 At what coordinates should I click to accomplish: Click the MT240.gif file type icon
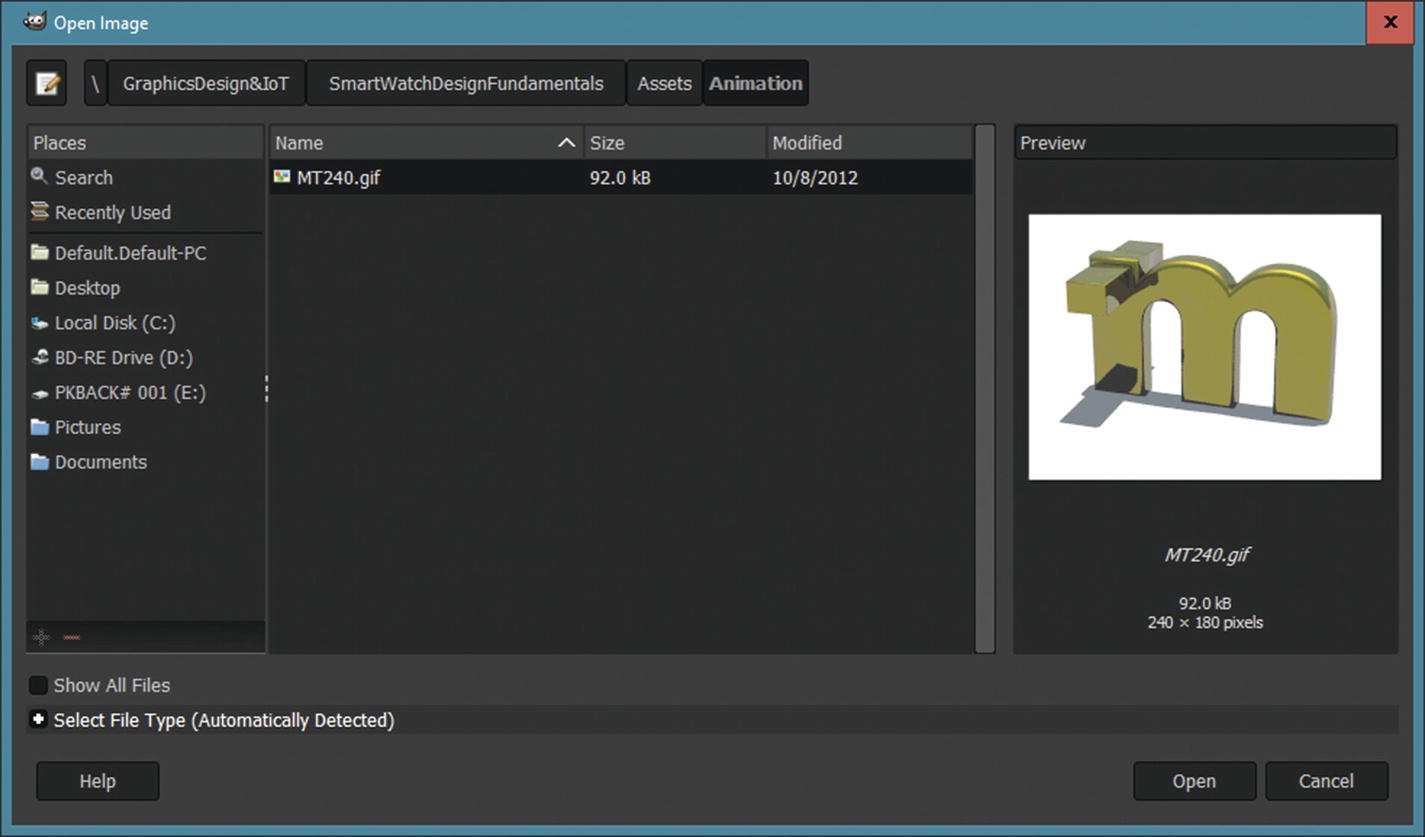click(x=282, y=177)
